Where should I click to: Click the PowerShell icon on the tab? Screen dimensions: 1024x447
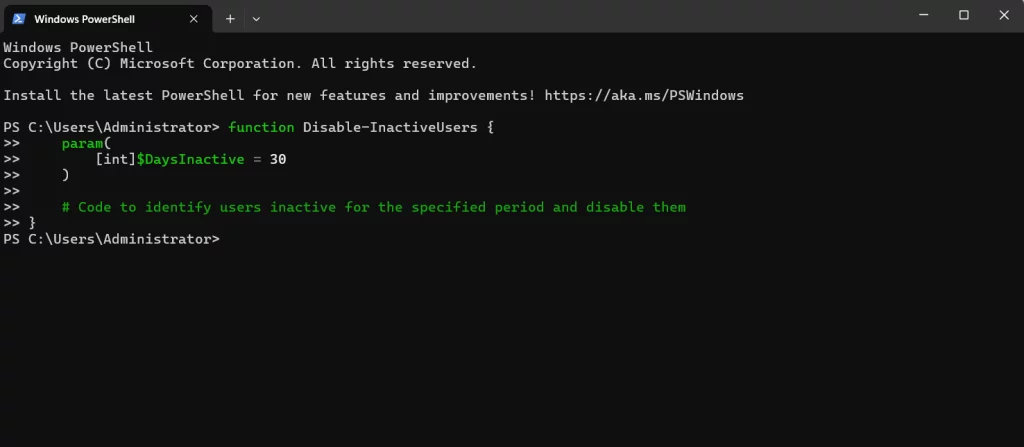[x=19, y=18]
